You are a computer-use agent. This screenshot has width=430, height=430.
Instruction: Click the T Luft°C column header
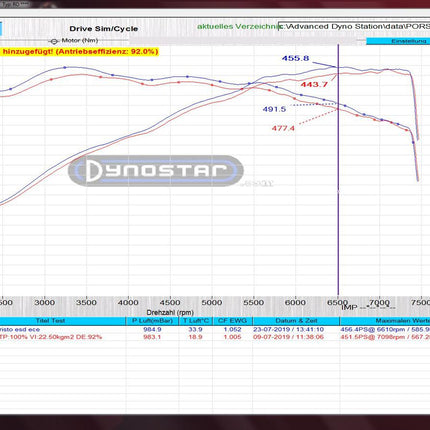point(196,321)
